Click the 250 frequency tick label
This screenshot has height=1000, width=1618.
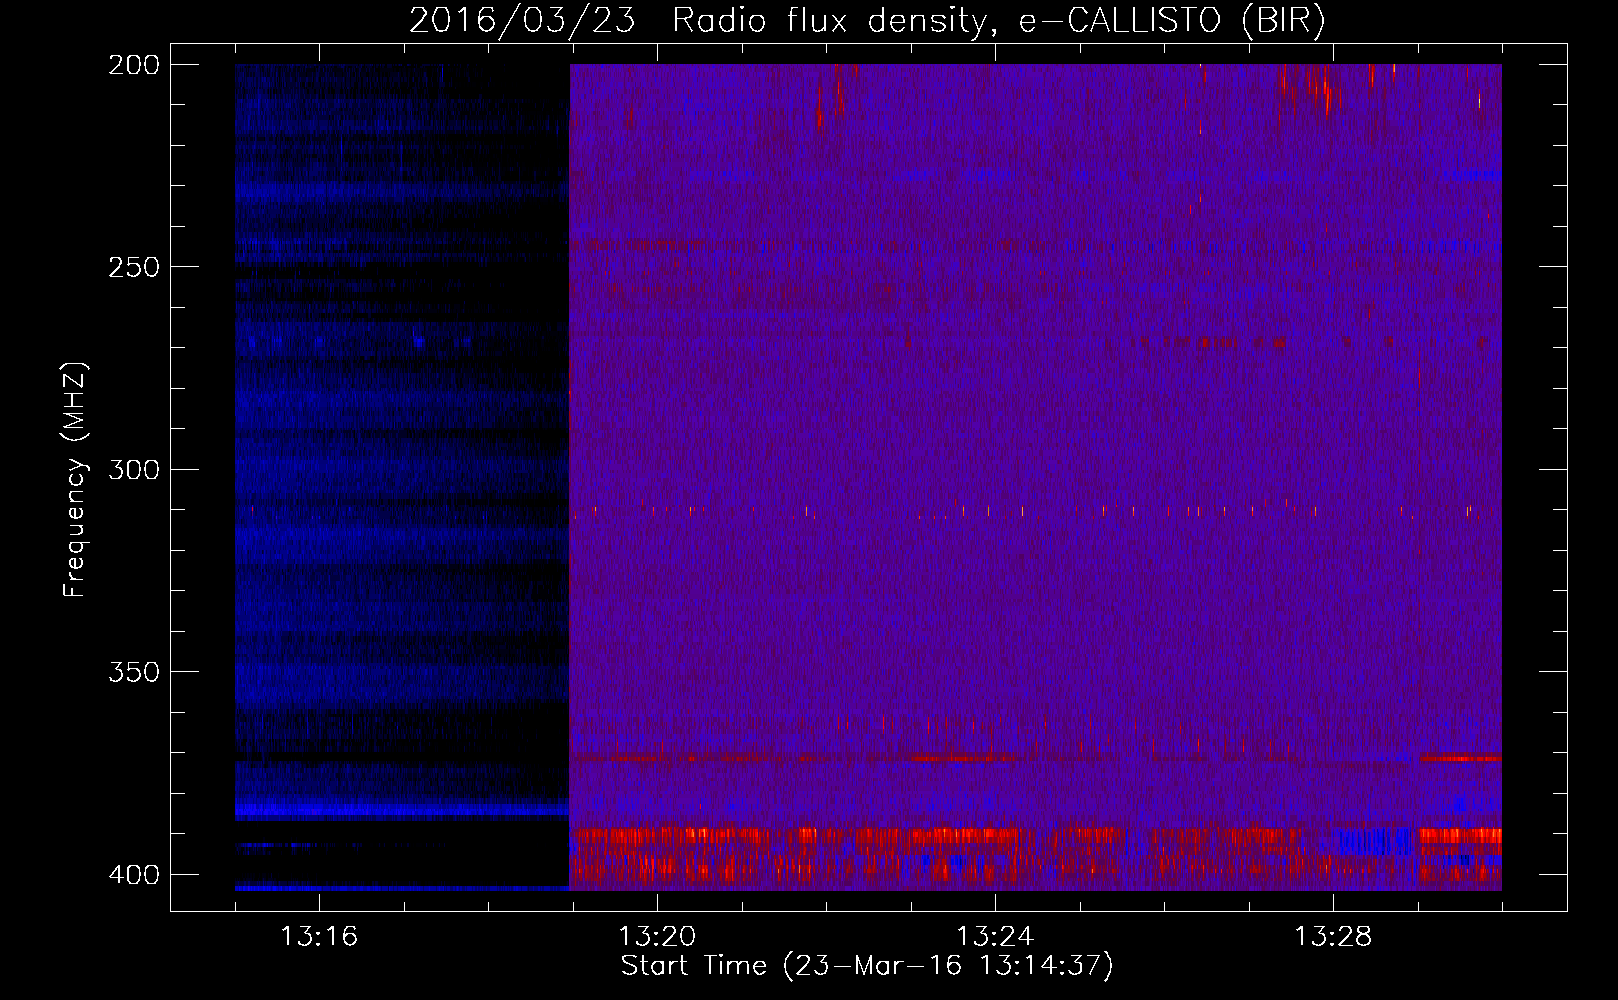click(133, 267)
